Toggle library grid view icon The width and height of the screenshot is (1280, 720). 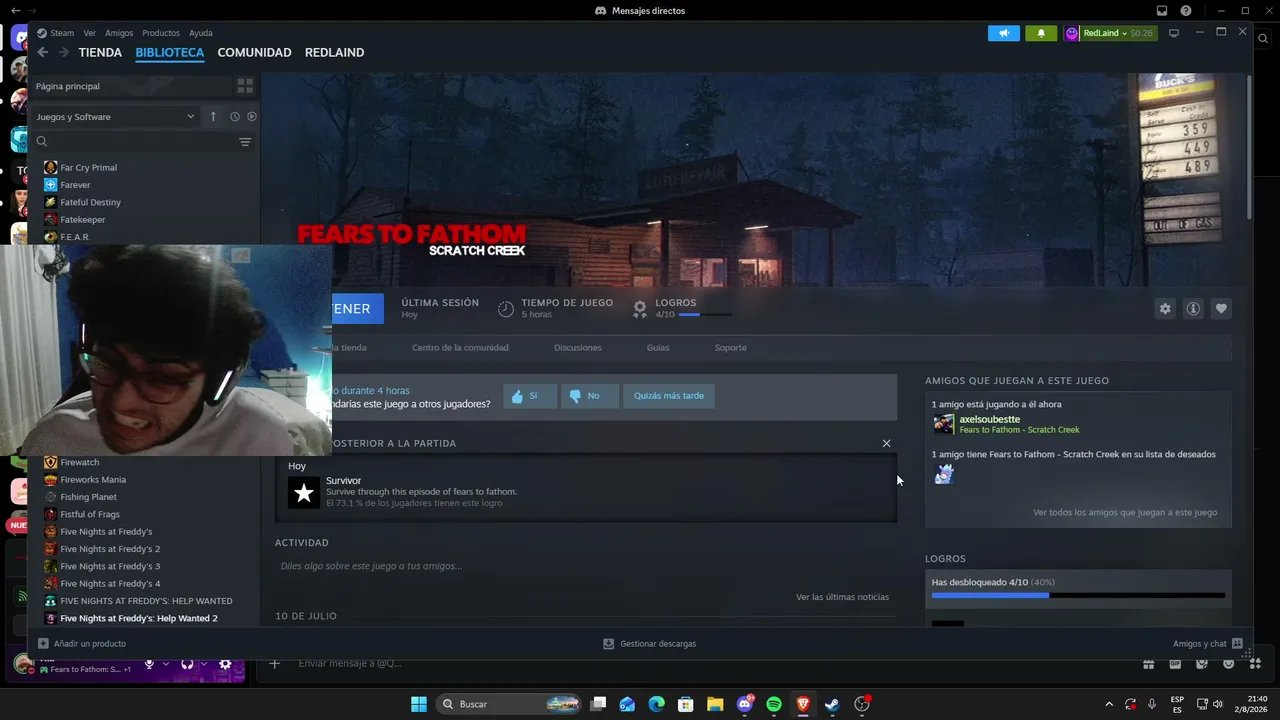[x=245, y=86]
